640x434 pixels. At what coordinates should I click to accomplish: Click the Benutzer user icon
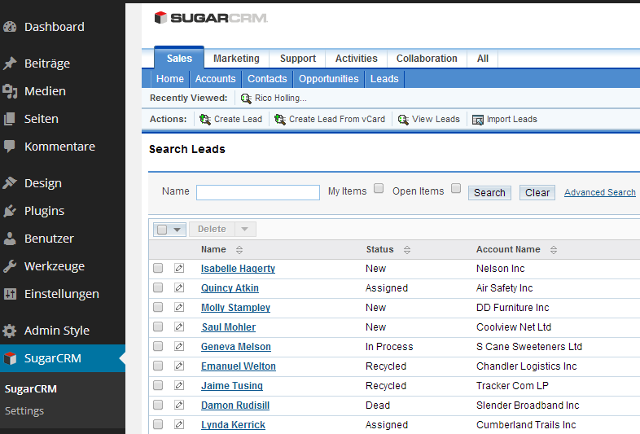10,238
